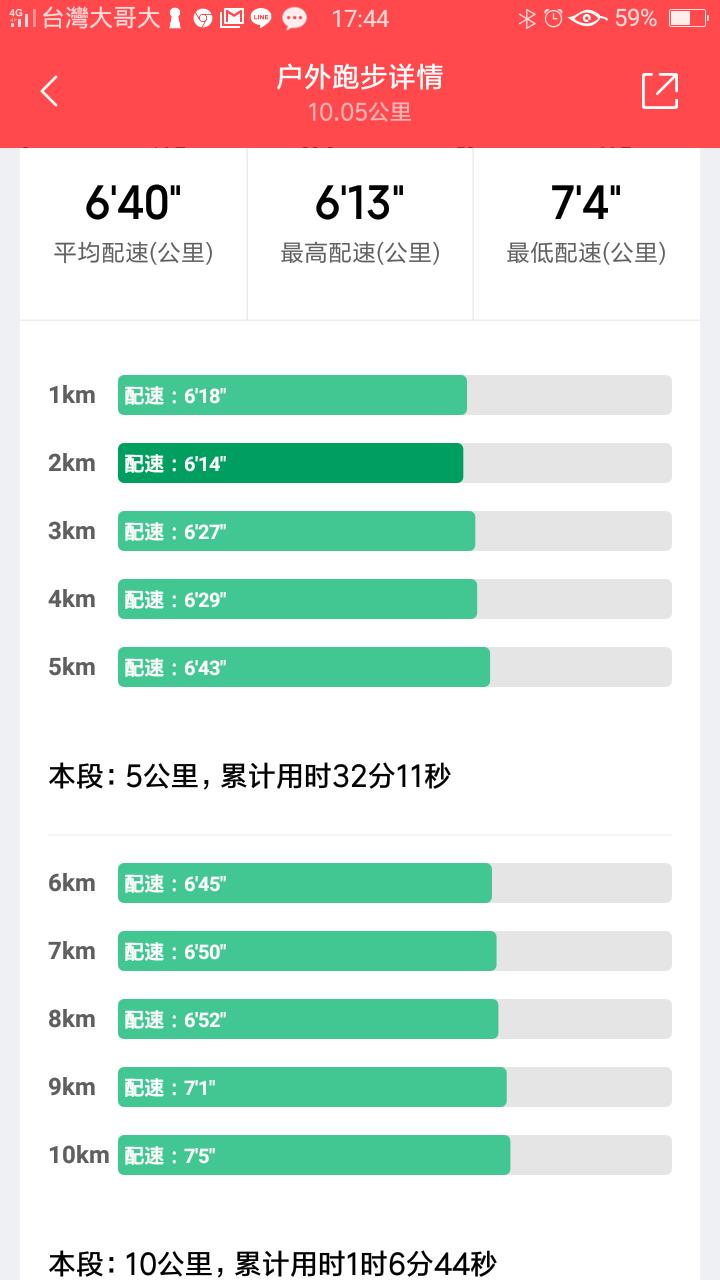The image size is (720, 1280).
Task: Tap the LINE notification icon
Action: click(260, 18)
